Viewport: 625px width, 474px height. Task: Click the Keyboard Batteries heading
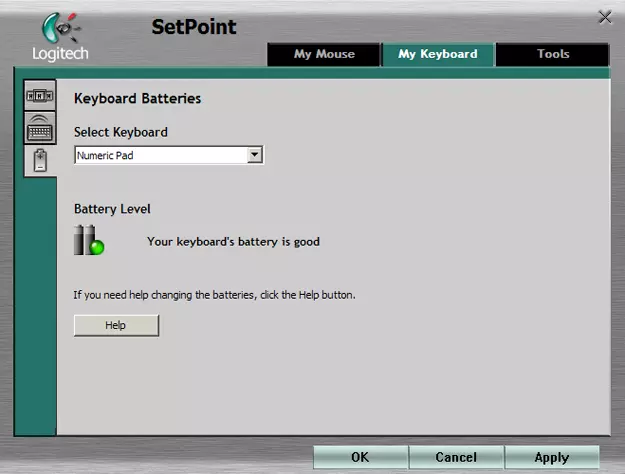pyautogui.click(x=138, y=98)
